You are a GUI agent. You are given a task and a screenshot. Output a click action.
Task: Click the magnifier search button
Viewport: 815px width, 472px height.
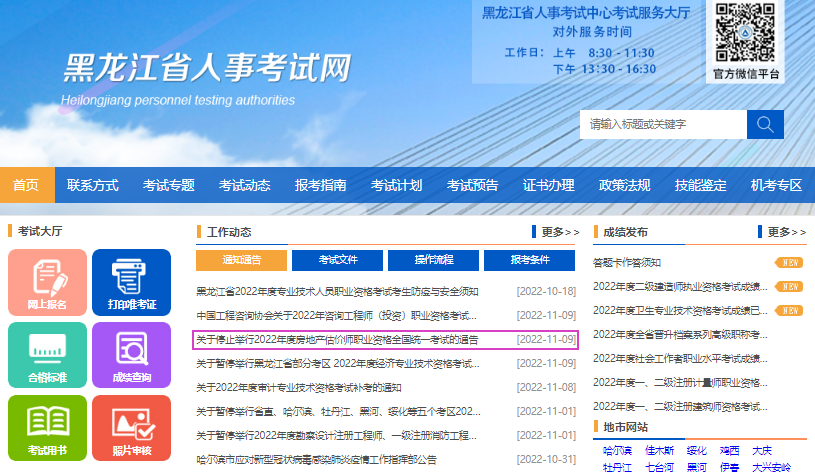tap(765, 124)
